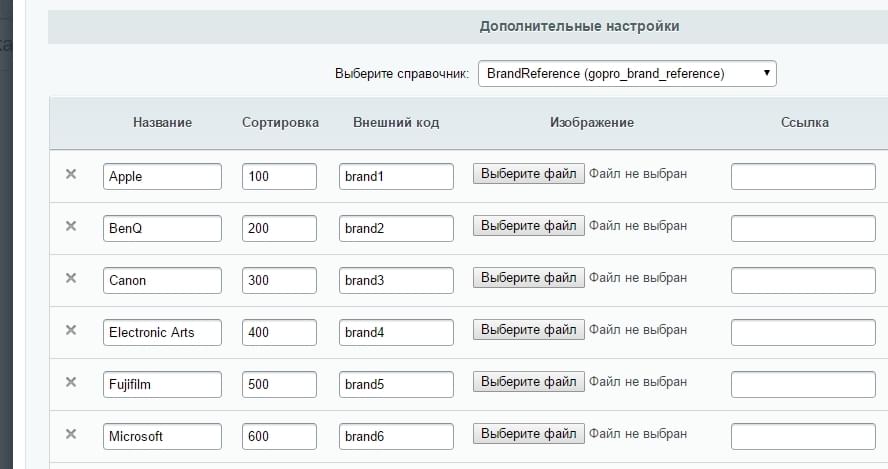888x469 pixels.
Task: Click the X icon next to Microsoft
Action: (x=71, y=434)
